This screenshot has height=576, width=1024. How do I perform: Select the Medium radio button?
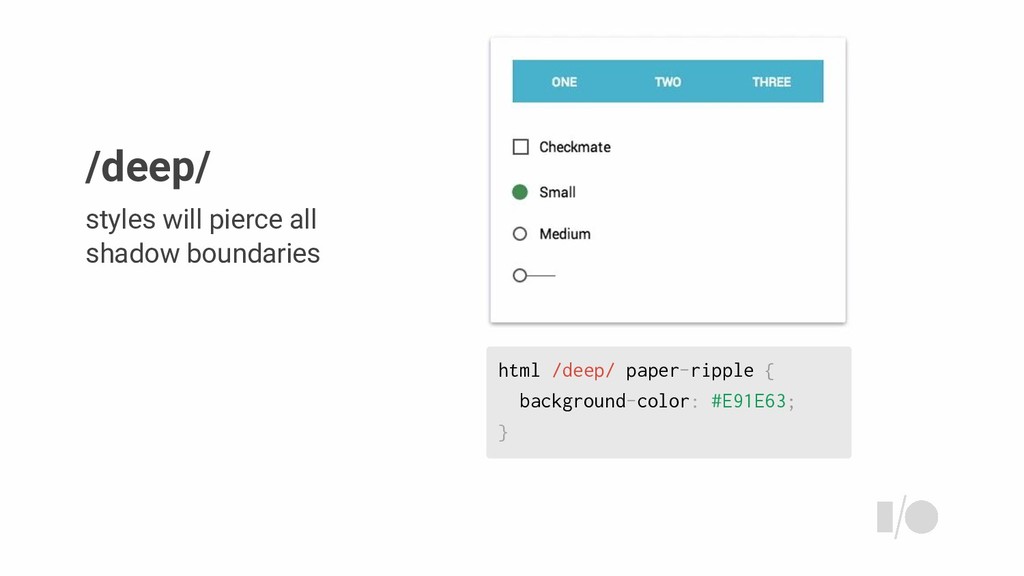click(520, 234)
